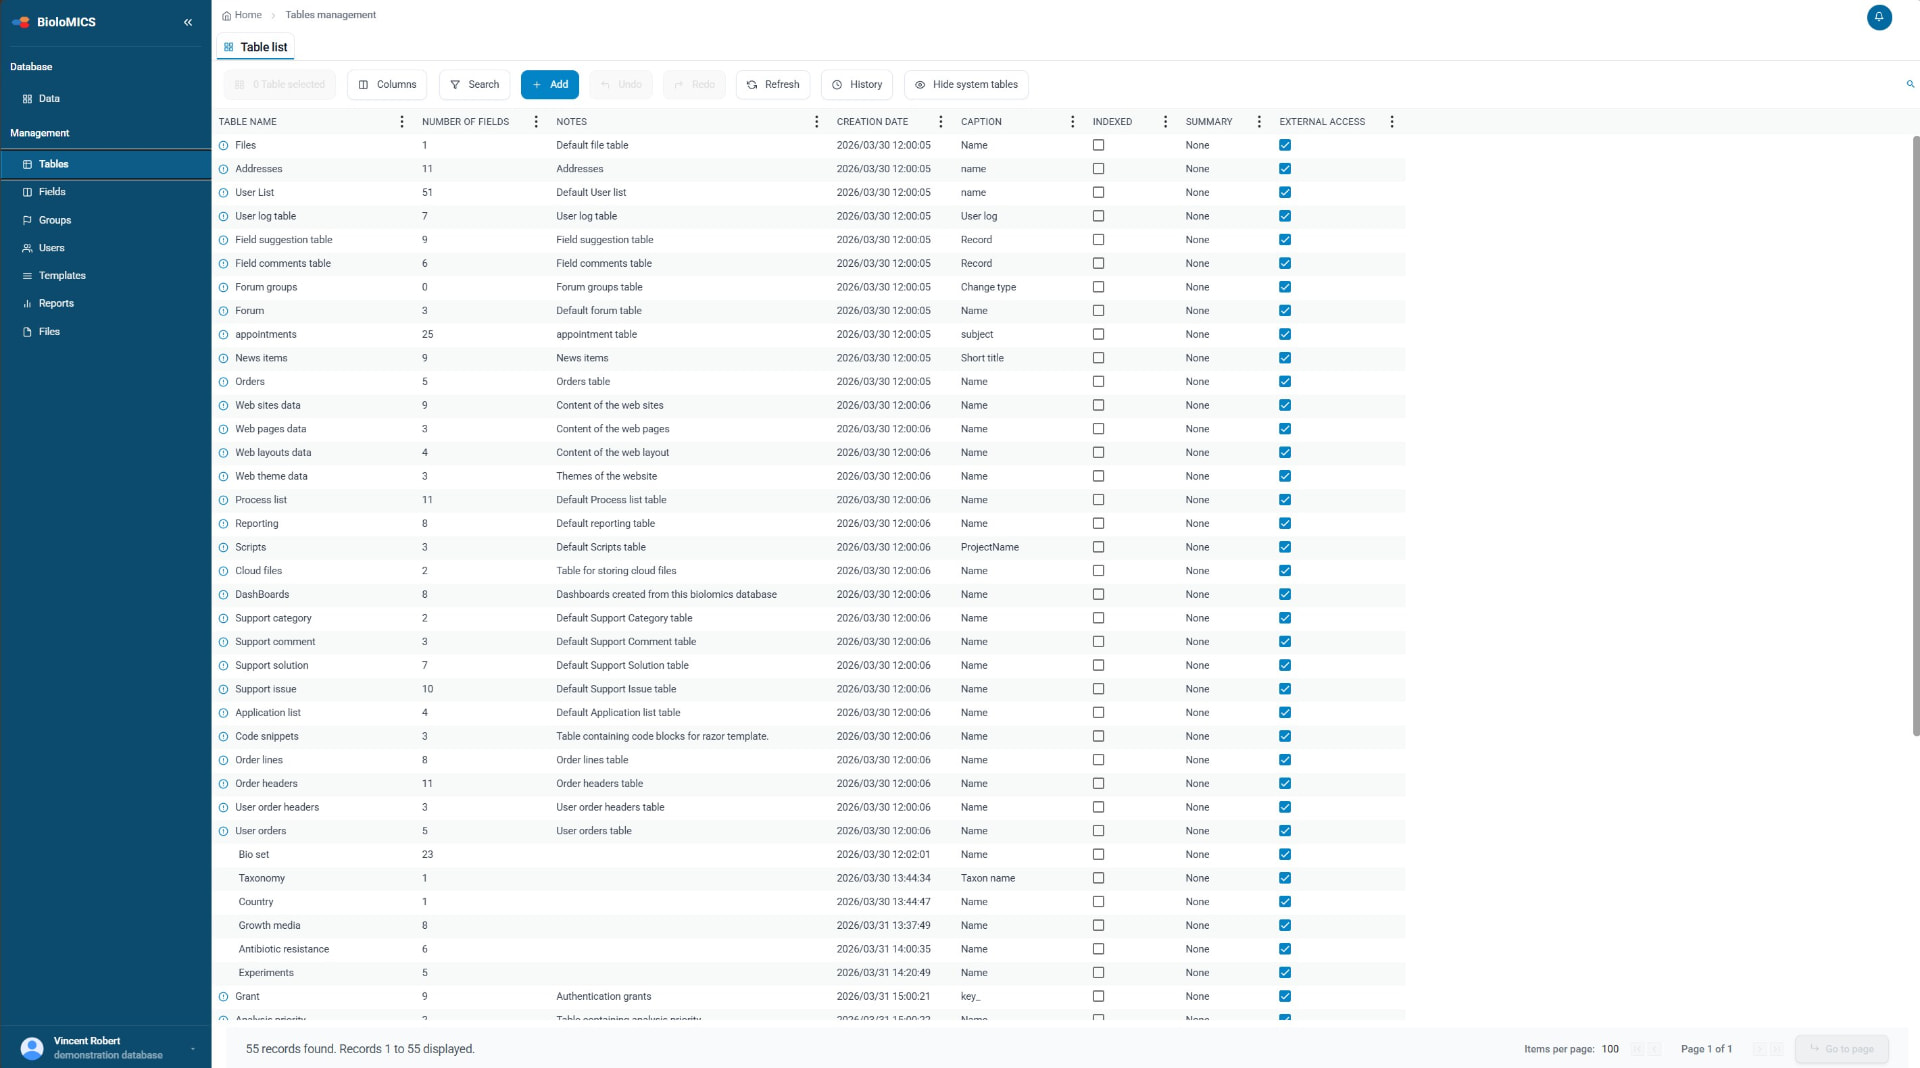Open Number of Fields column menu
The image size is (1920, 1068).
pyautogui.click(x=536, y=122)
